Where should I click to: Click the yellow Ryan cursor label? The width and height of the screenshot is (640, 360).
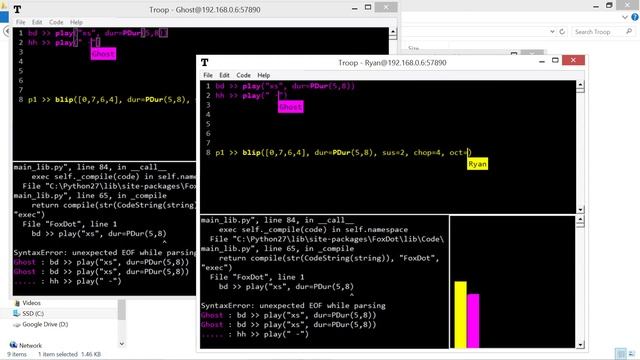pyautogui.click(x=477, y=164)
